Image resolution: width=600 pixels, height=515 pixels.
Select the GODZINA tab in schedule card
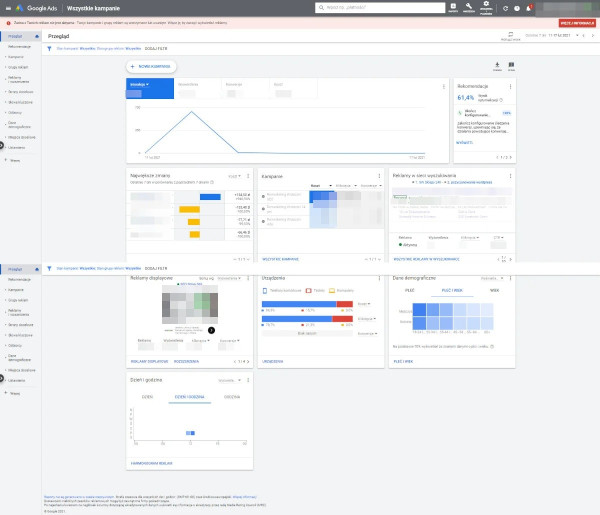[231, 397]
